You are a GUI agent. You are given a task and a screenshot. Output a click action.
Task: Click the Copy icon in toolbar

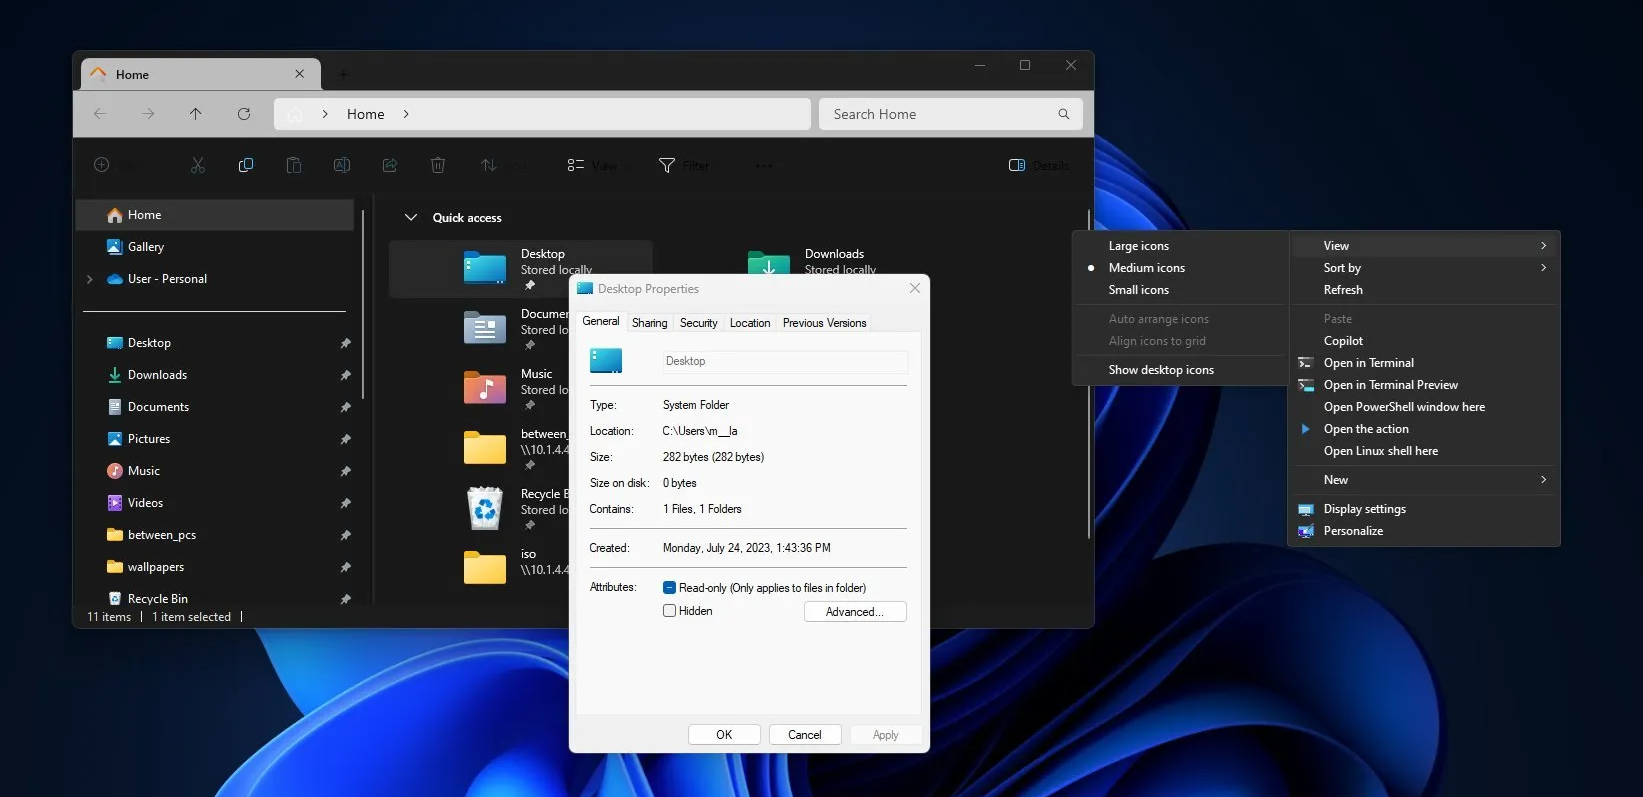coord(246,165)
